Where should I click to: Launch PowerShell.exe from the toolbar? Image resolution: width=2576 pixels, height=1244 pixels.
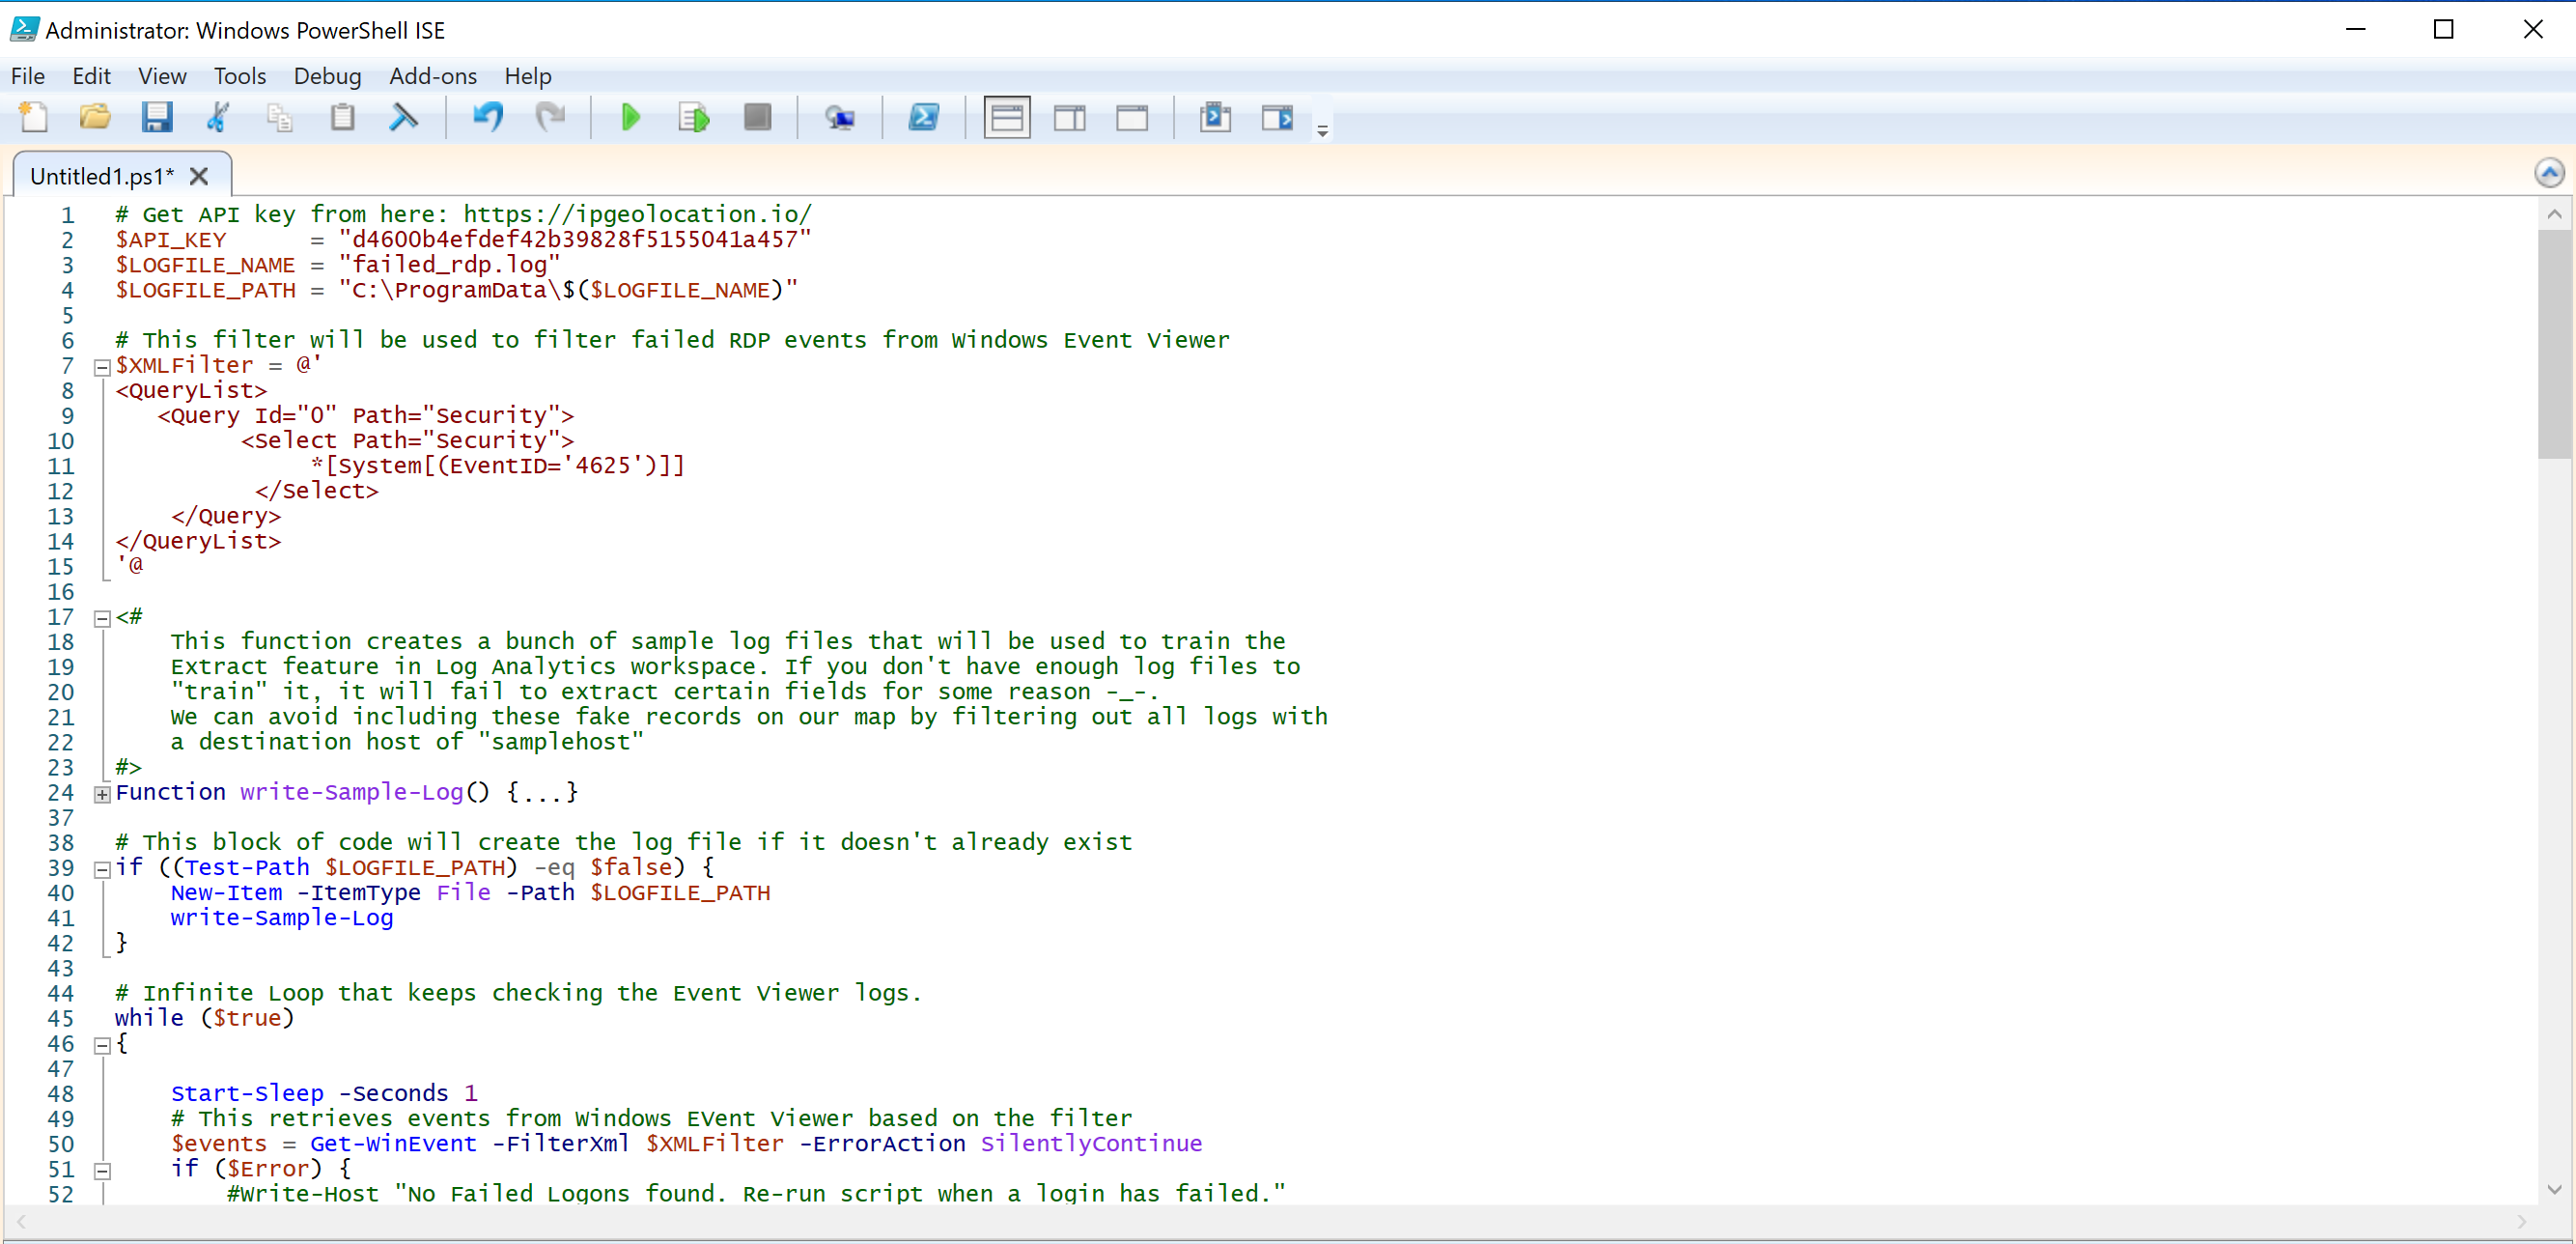click(x=925, y=117)
